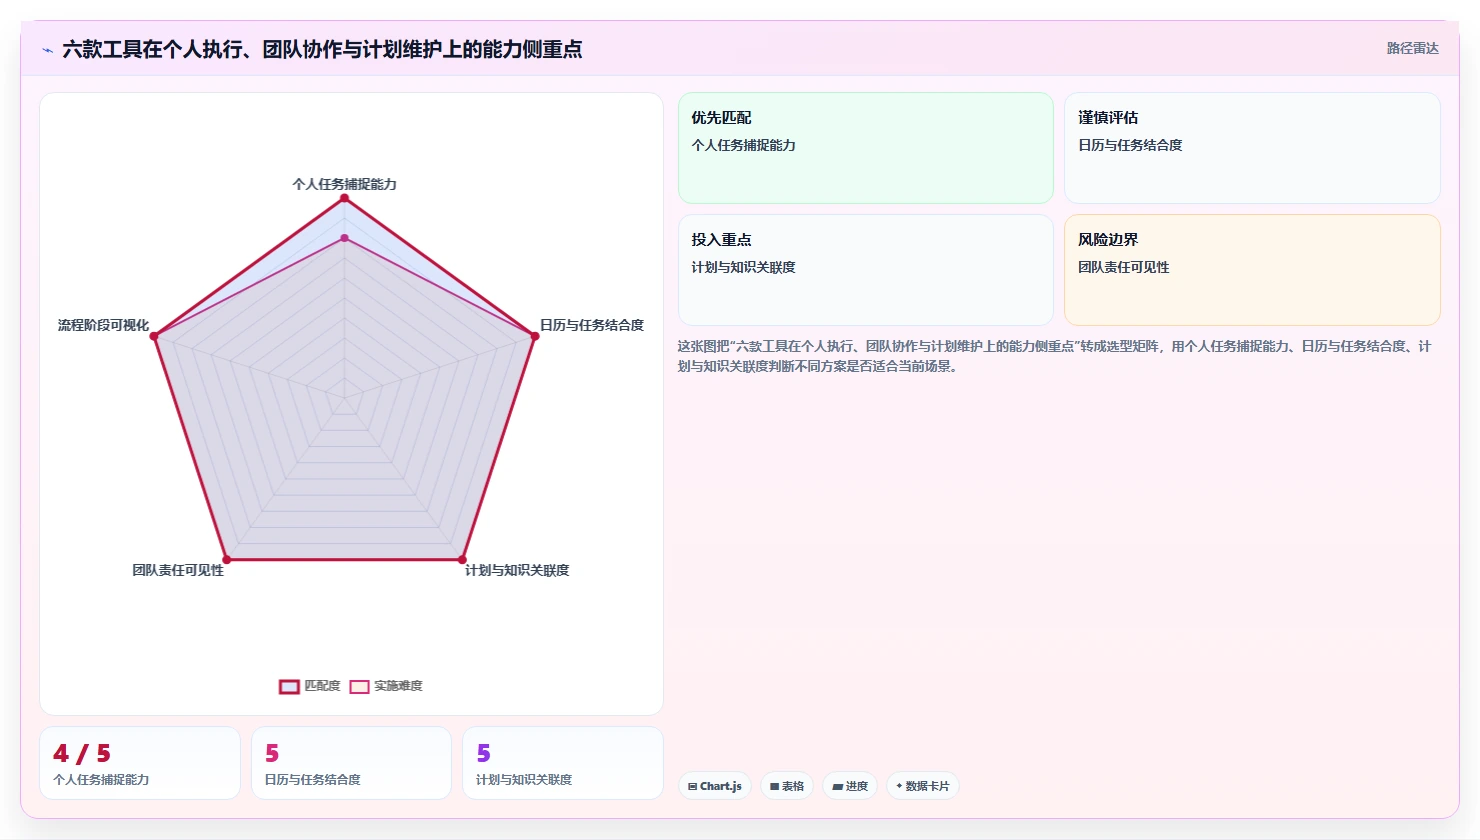Click the page title 六款工具在个人执行…能力侧重点
Image resolution: width=1480 pixels, height=840 pixels.
[322, 49]
